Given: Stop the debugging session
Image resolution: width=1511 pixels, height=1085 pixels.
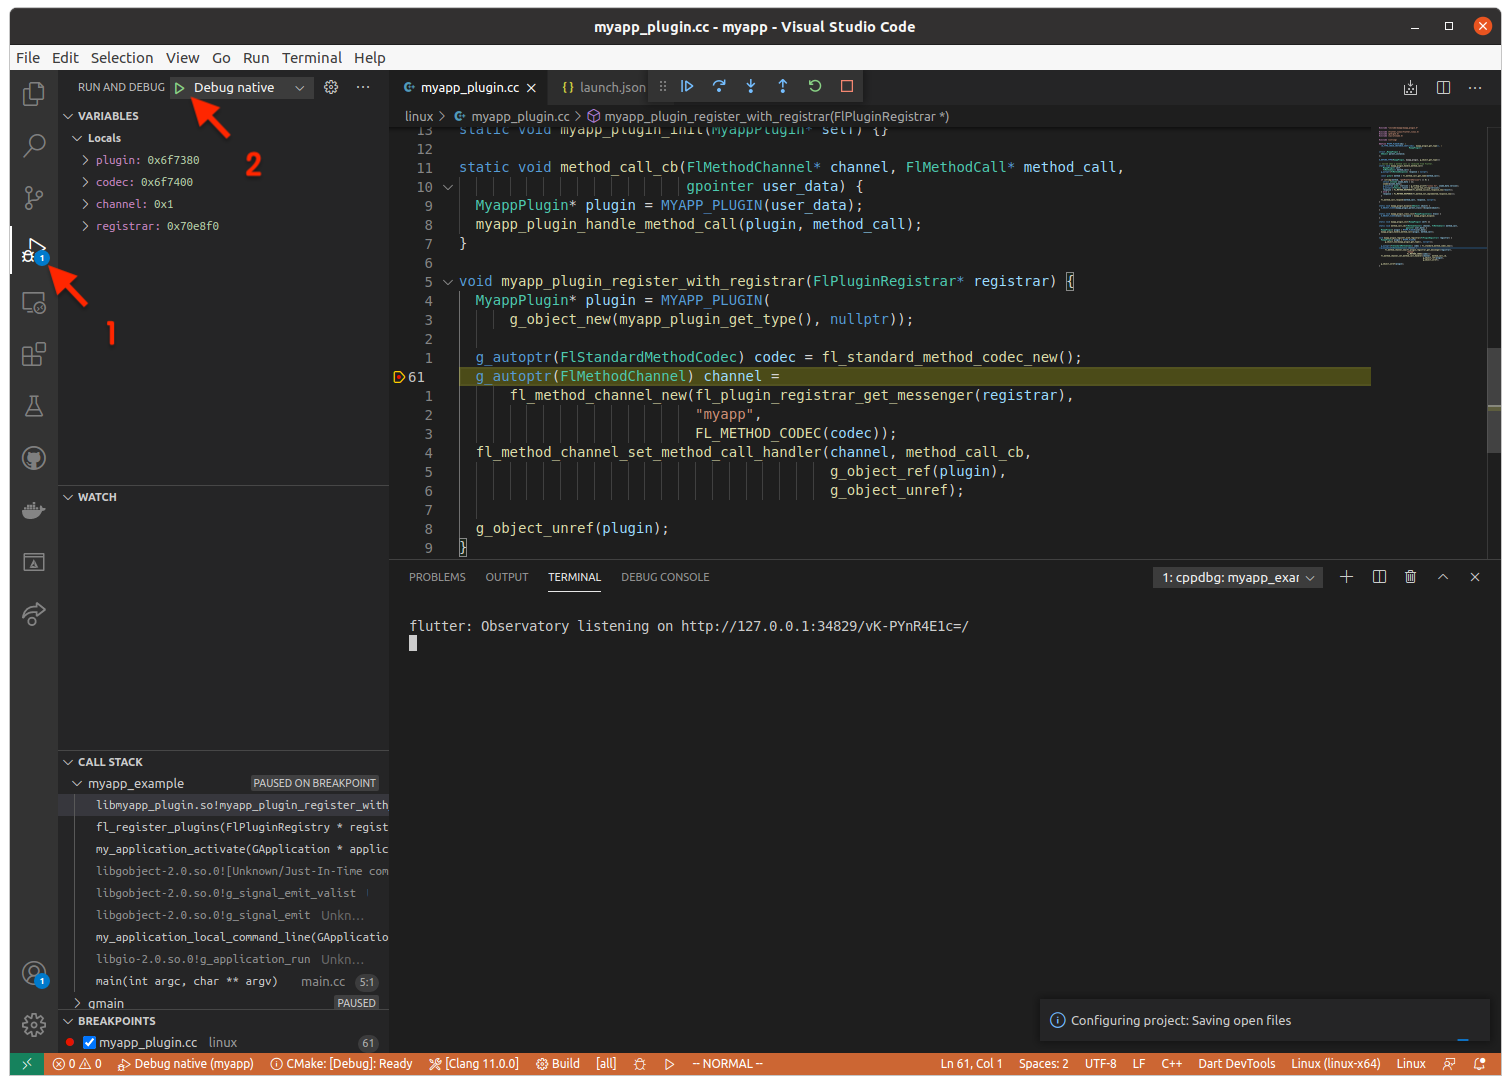Looking at the screenshot, I should click(847, 87).
